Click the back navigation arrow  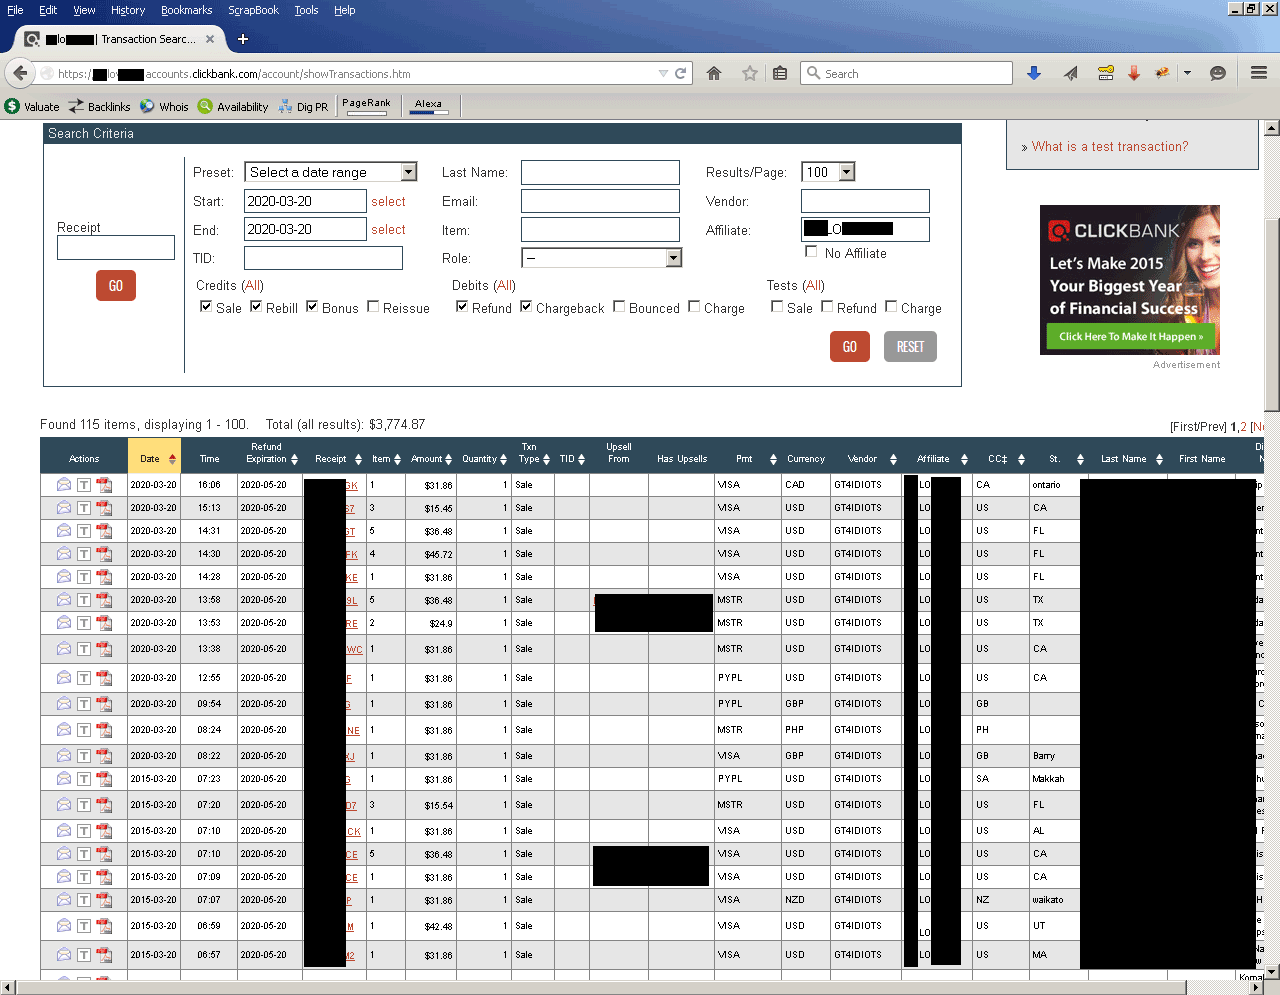21,73
